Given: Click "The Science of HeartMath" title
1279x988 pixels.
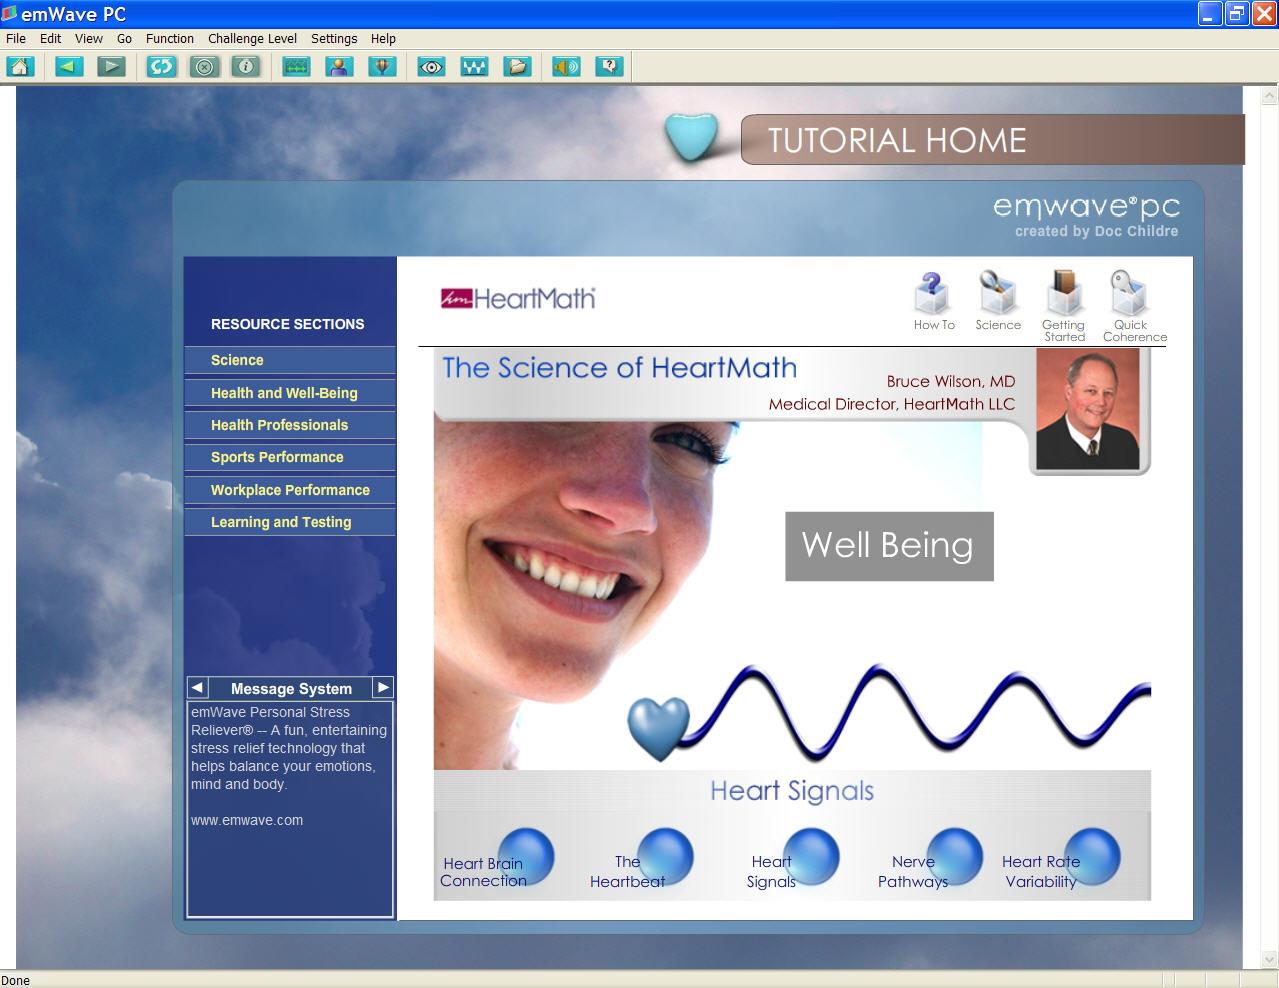Looking at the screenshot, I should pos(620,368).
